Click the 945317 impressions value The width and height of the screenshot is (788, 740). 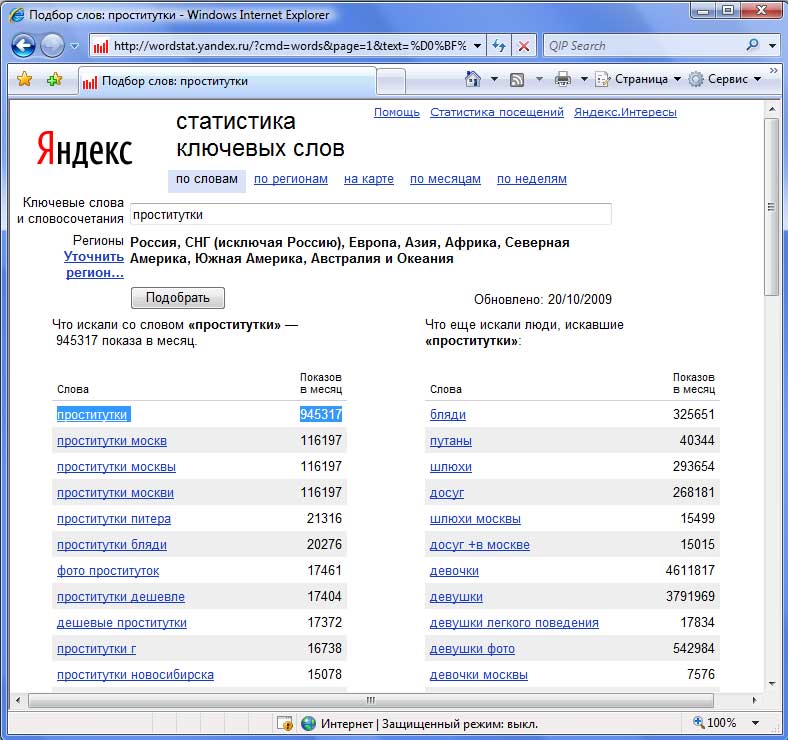(321, 414)
